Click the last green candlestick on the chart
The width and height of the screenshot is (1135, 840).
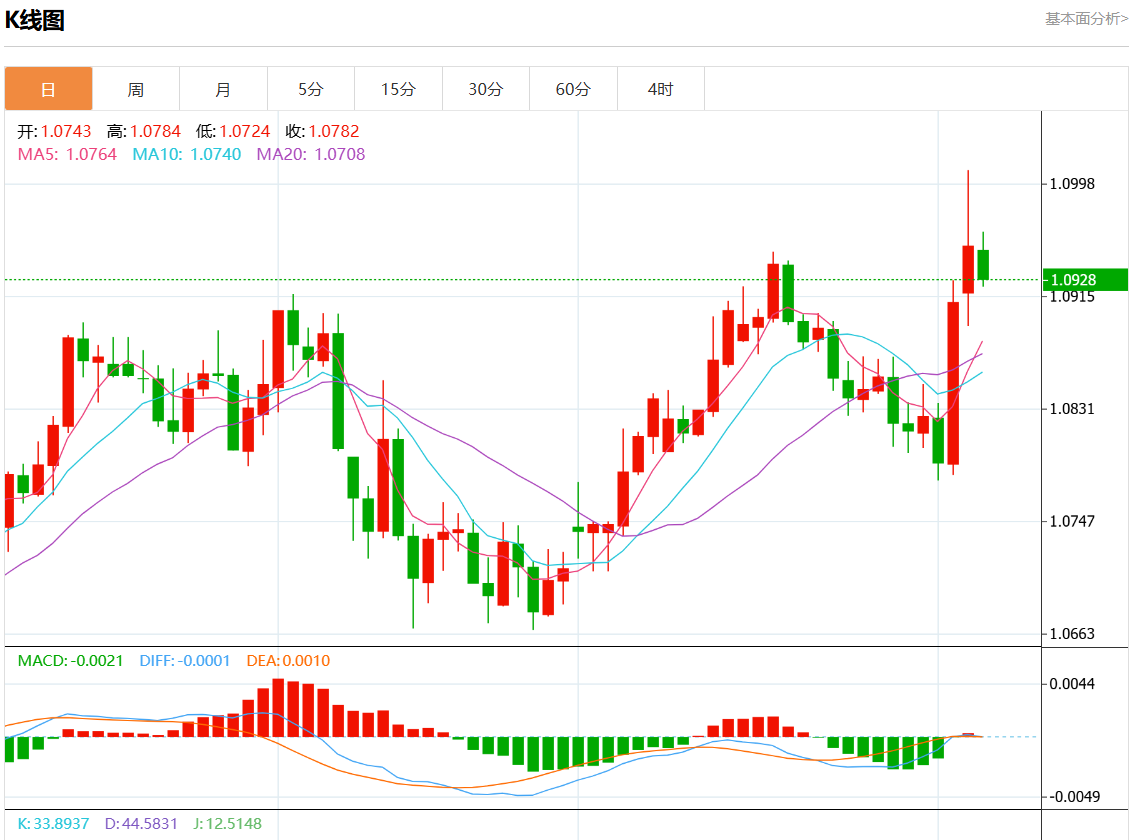[x=983, y=264]
